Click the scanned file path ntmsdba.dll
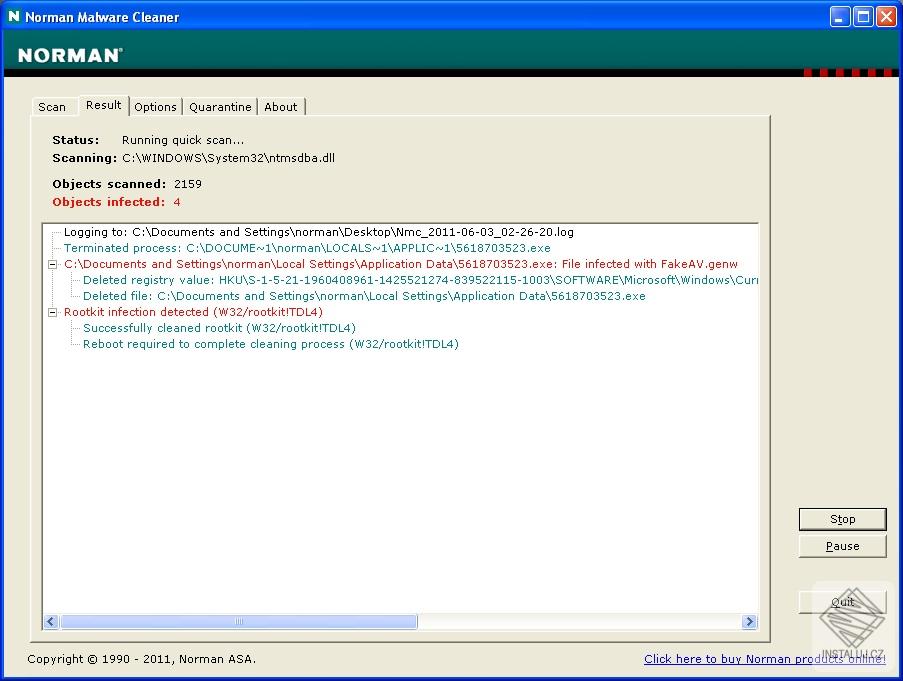The image size is (903, 681). pos(229,158)
